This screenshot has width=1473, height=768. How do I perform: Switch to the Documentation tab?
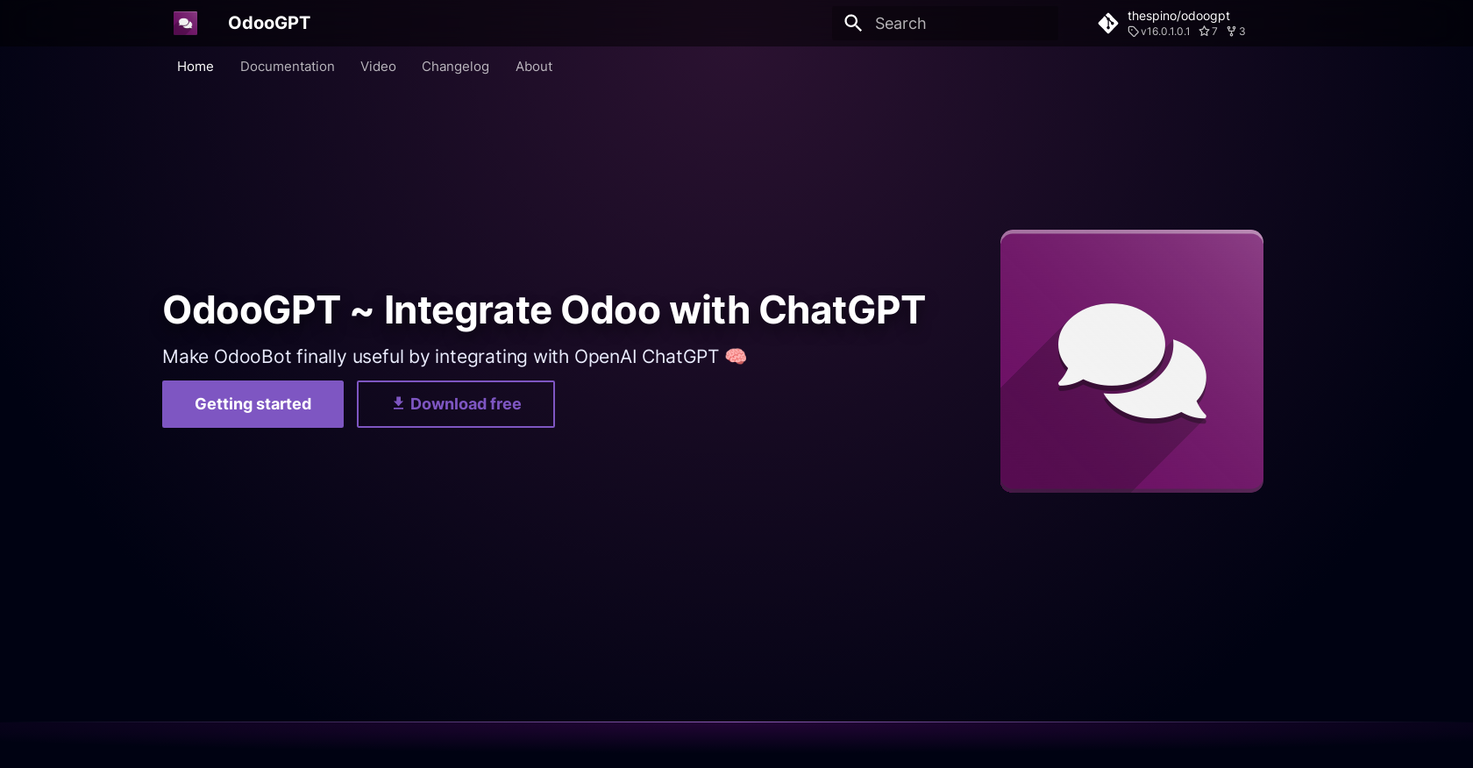(x=287, y=66)
